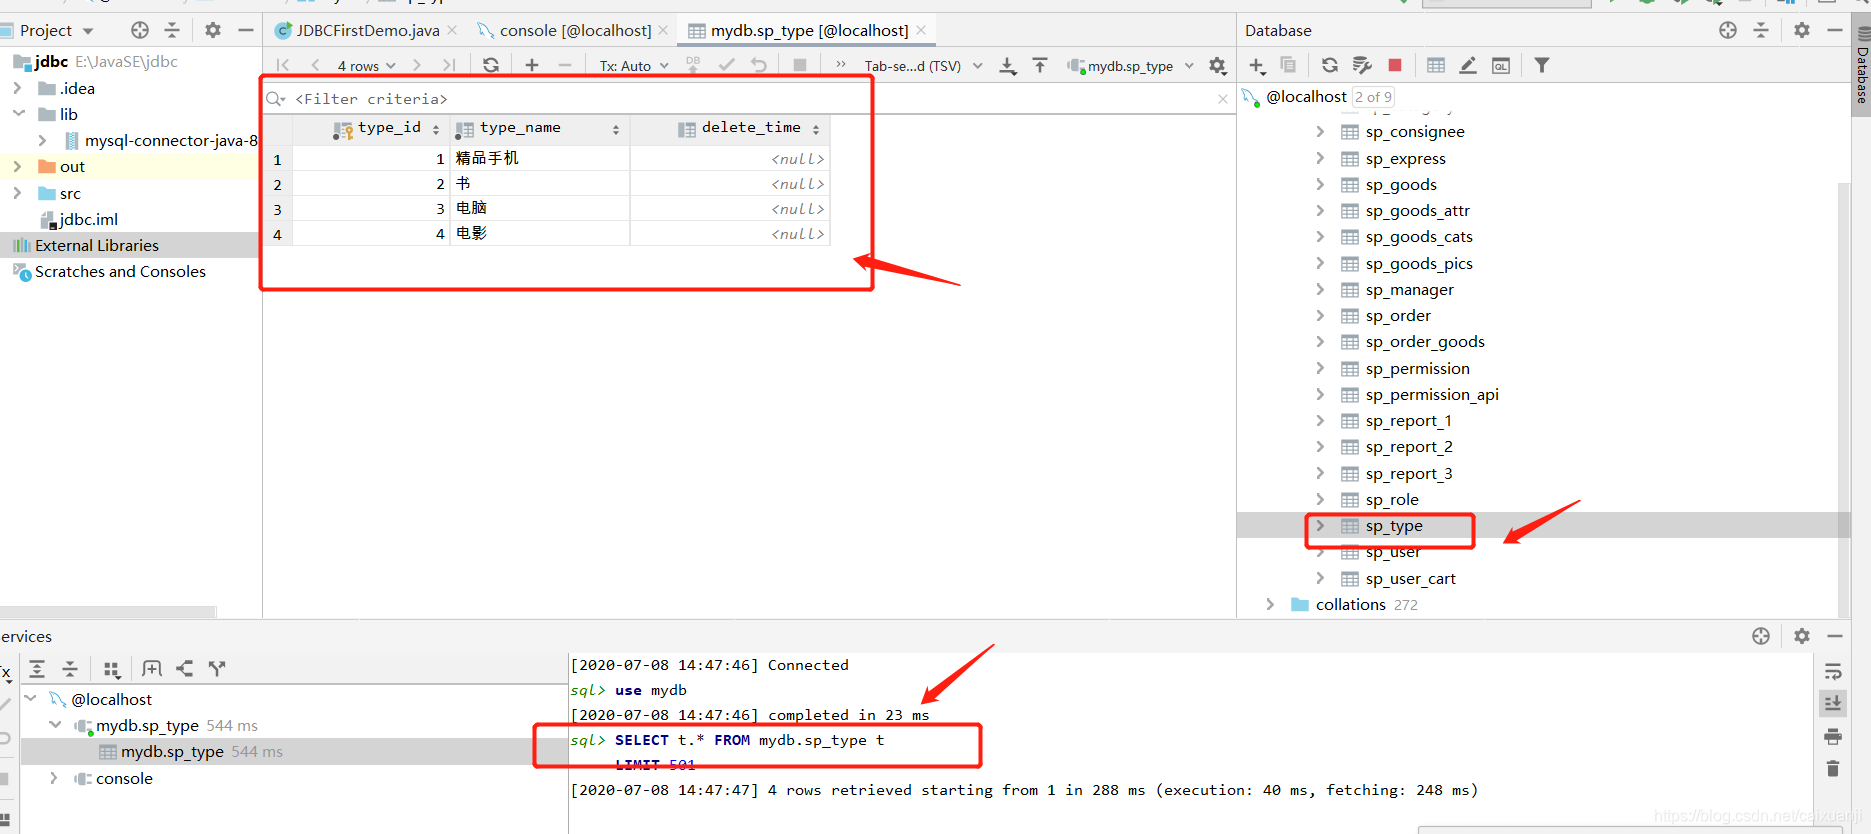Clear console output with trash icon

[1833, 768]
